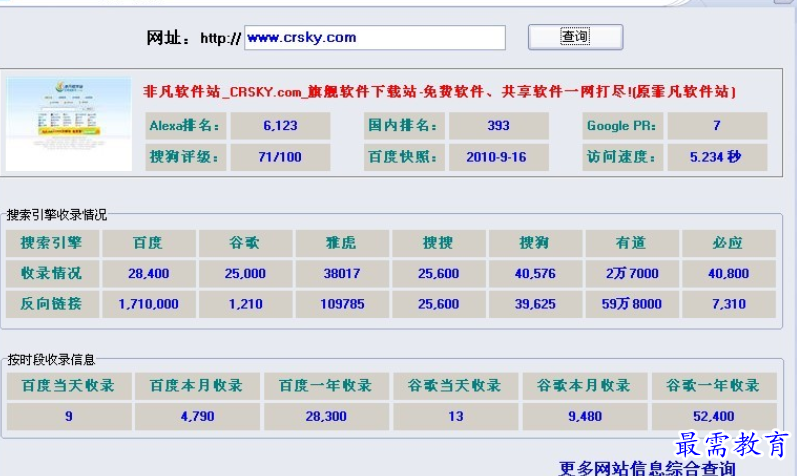Select the 国内排名 value 393
This screenshot has width=797, height=476.
point(498,126)
